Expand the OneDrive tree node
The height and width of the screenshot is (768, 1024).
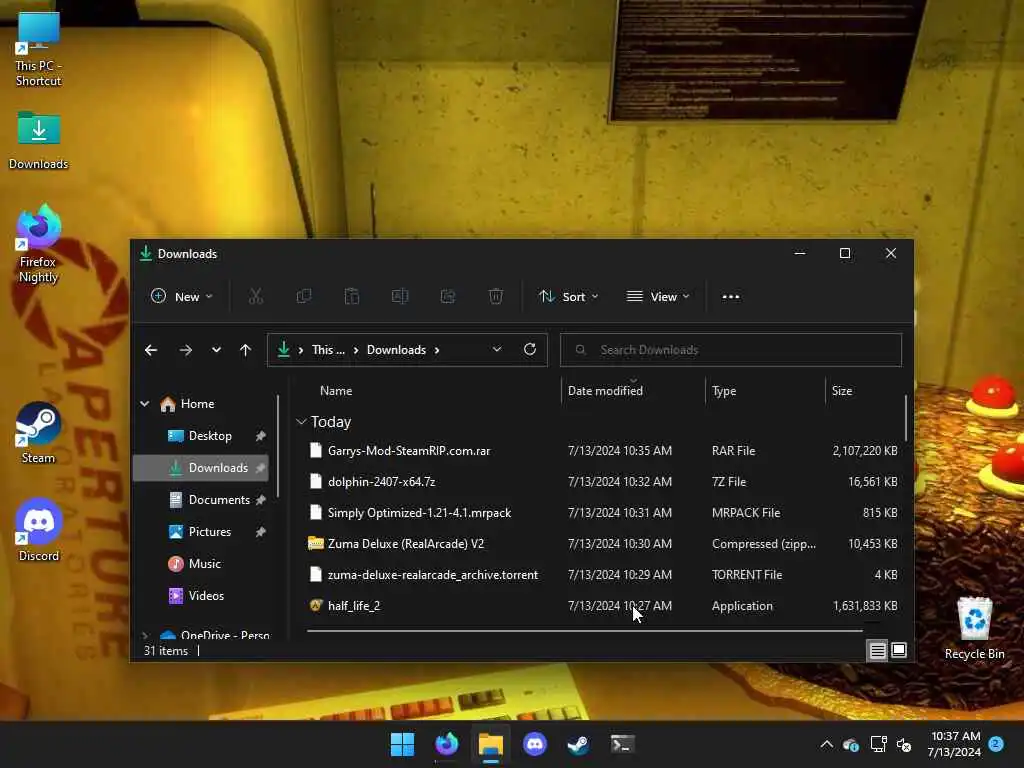(145, 635)
